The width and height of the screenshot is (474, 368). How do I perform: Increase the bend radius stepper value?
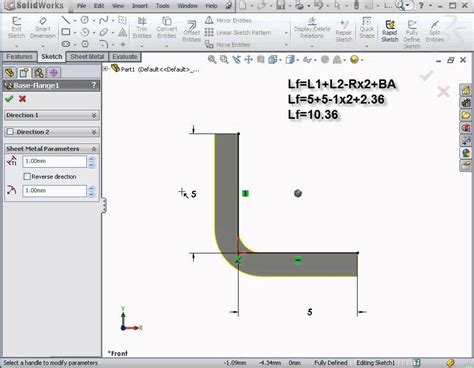[92, 188]
